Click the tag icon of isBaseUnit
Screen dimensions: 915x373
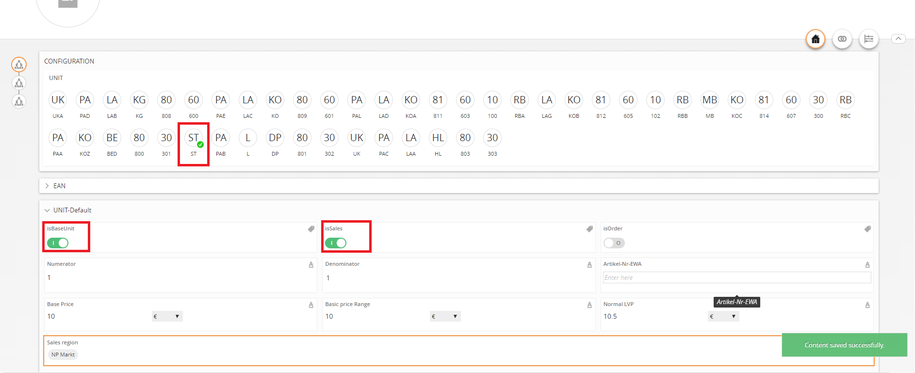point(312,229)
